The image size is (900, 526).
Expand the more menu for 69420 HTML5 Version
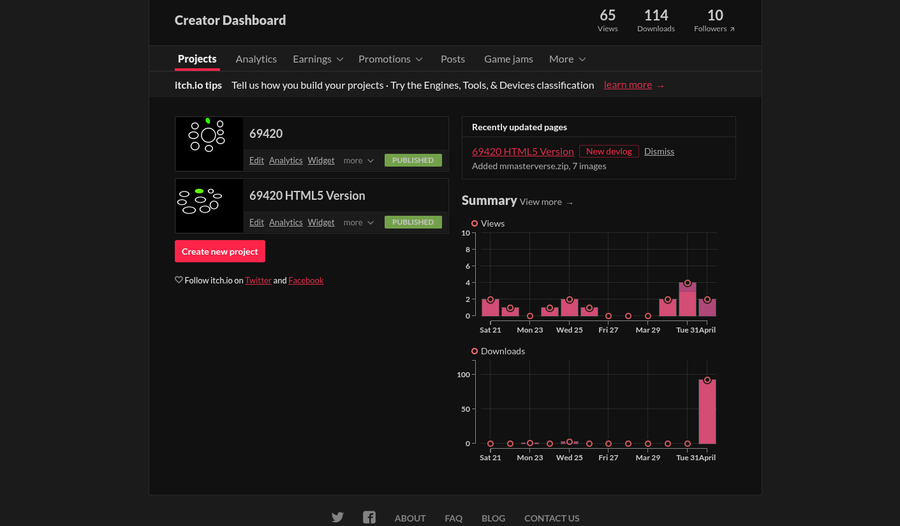coord(358,223)
